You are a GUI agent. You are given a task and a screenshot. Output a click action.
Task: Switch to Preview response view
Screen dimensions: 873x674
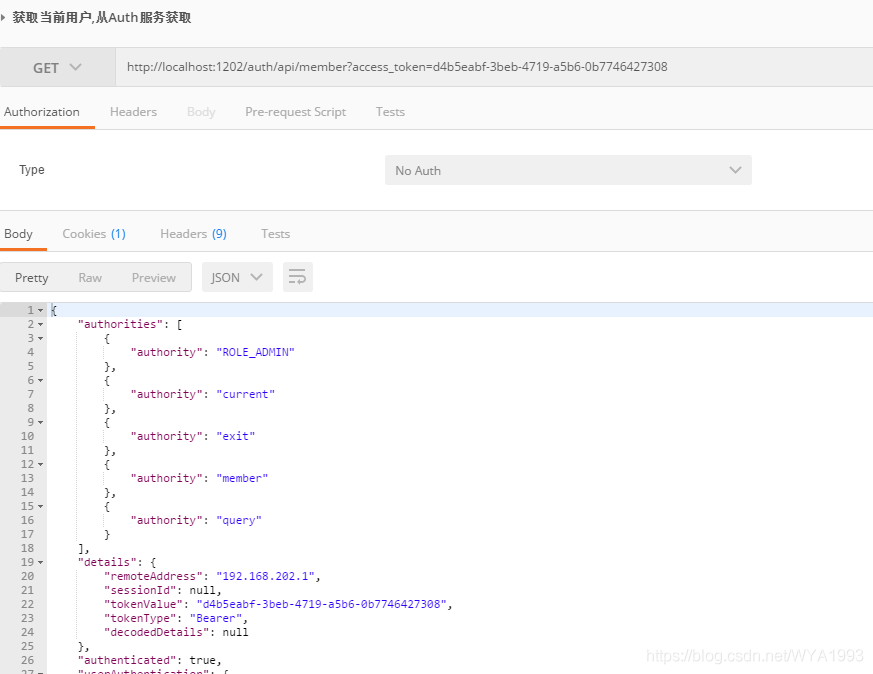pyautogui.click(x=154, y=278)
